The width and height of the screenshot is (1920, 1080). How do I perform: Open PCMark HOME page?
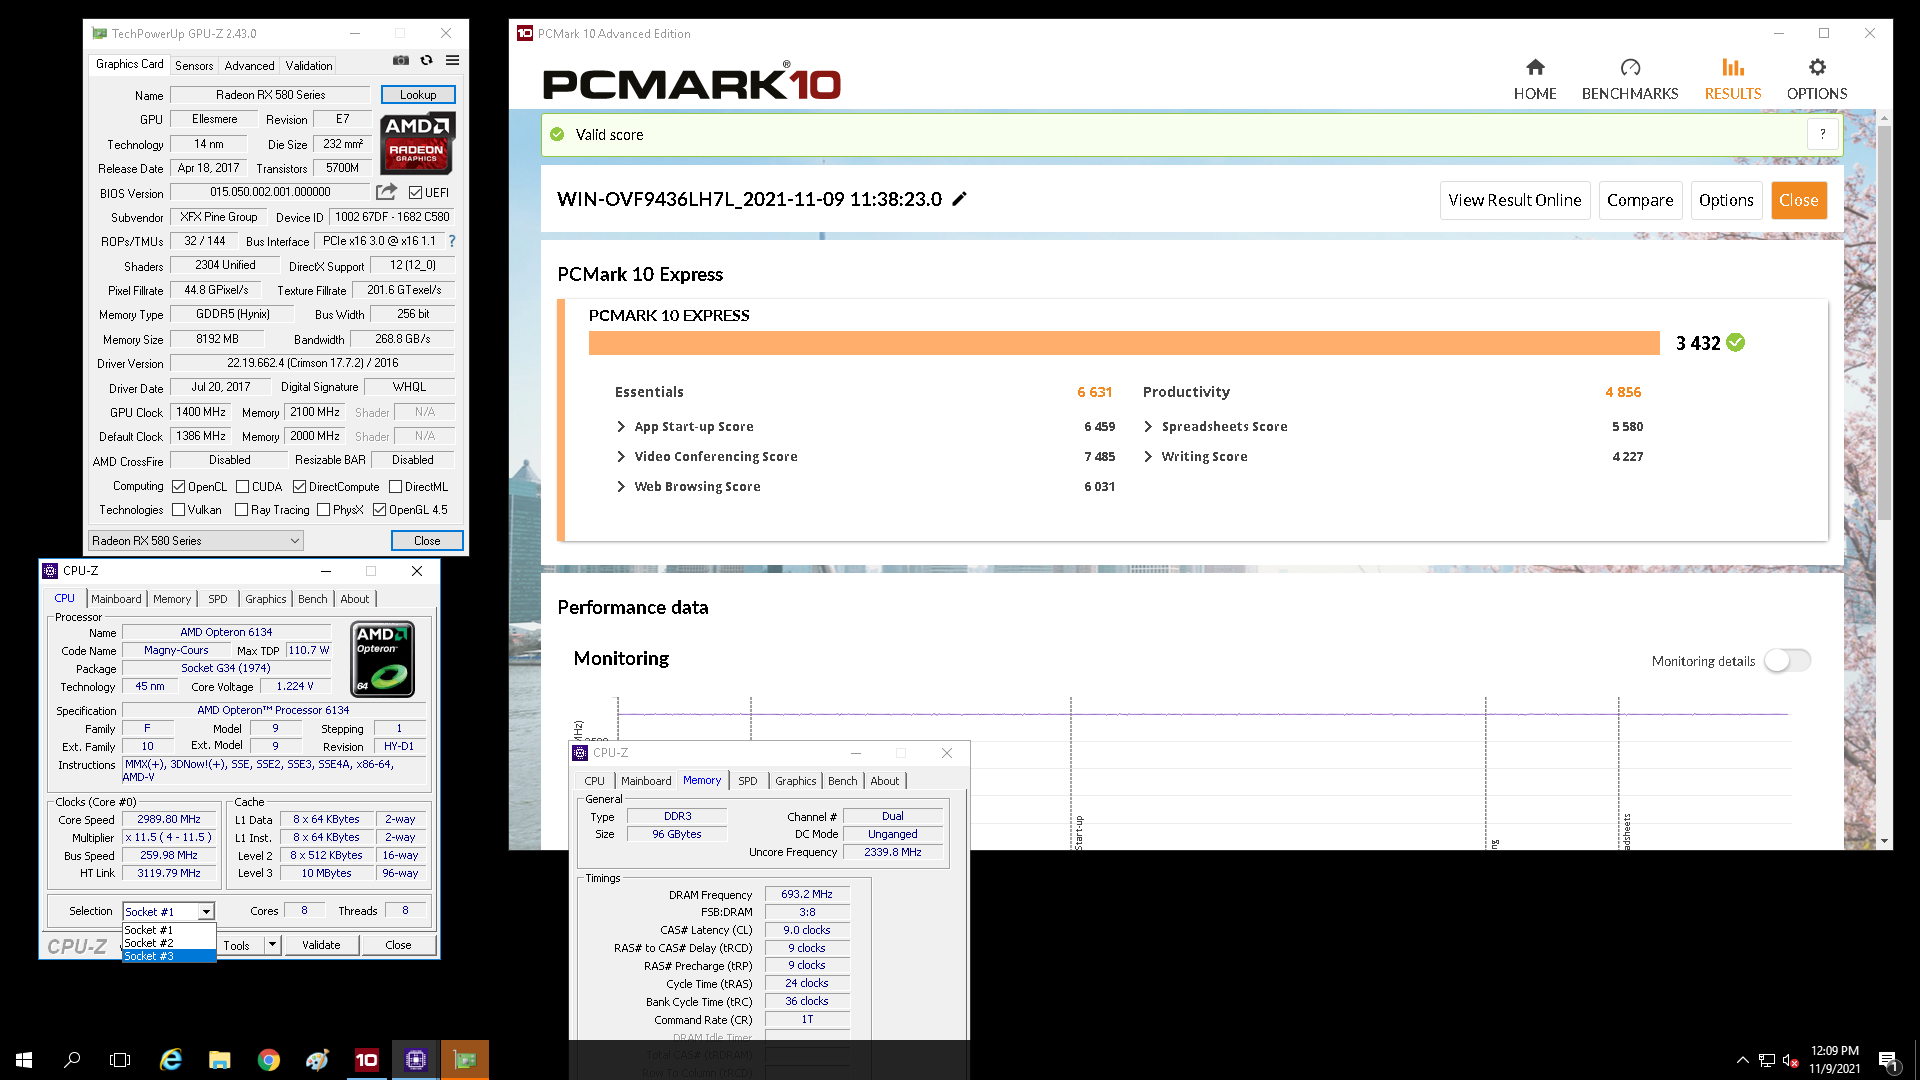(x=1535, y=79)
